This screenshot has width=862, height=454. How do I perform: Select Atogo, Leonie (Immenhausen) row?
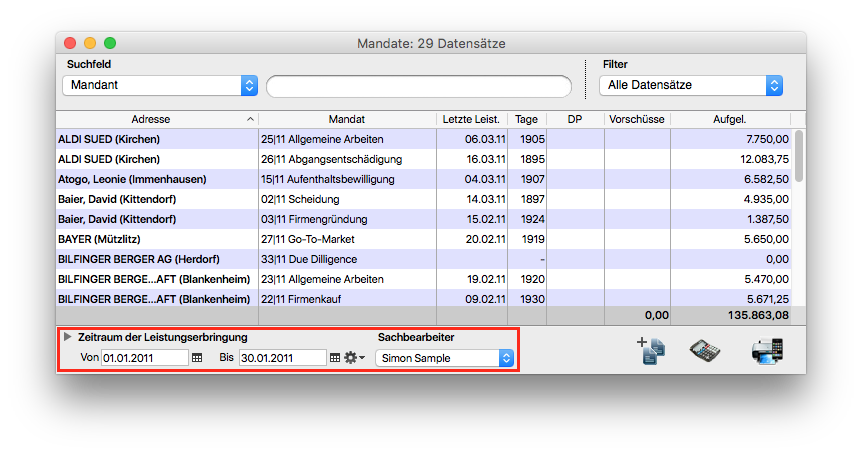tap(423, 179)
